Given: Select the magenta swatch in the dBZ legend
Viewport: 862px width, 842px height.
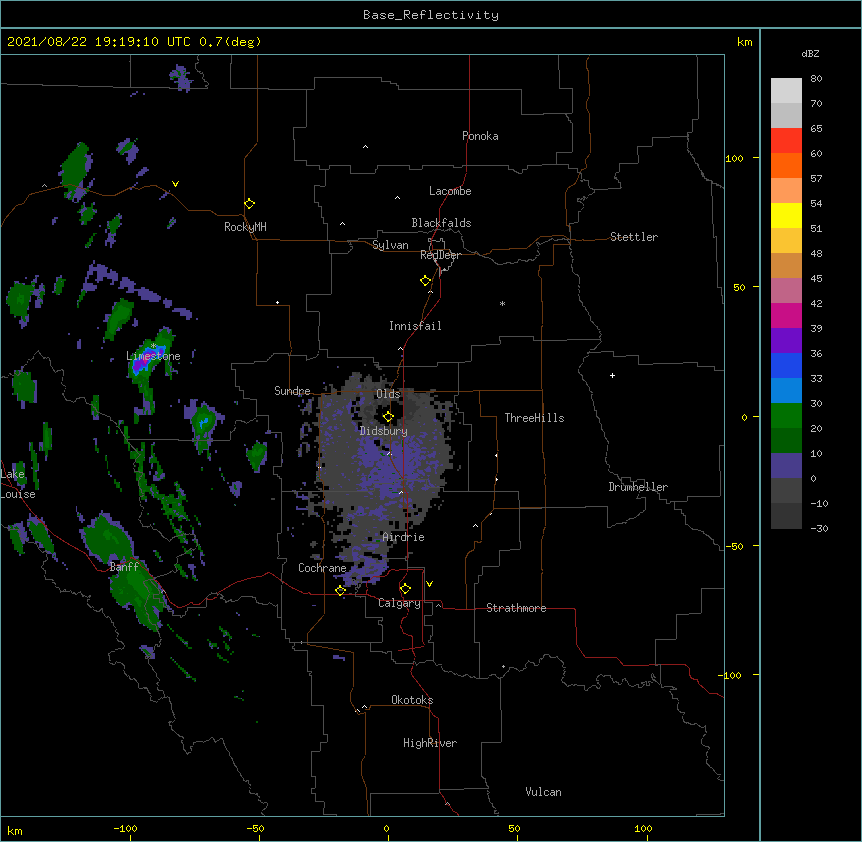Looking at the screenshot, I should coord(786,315).
